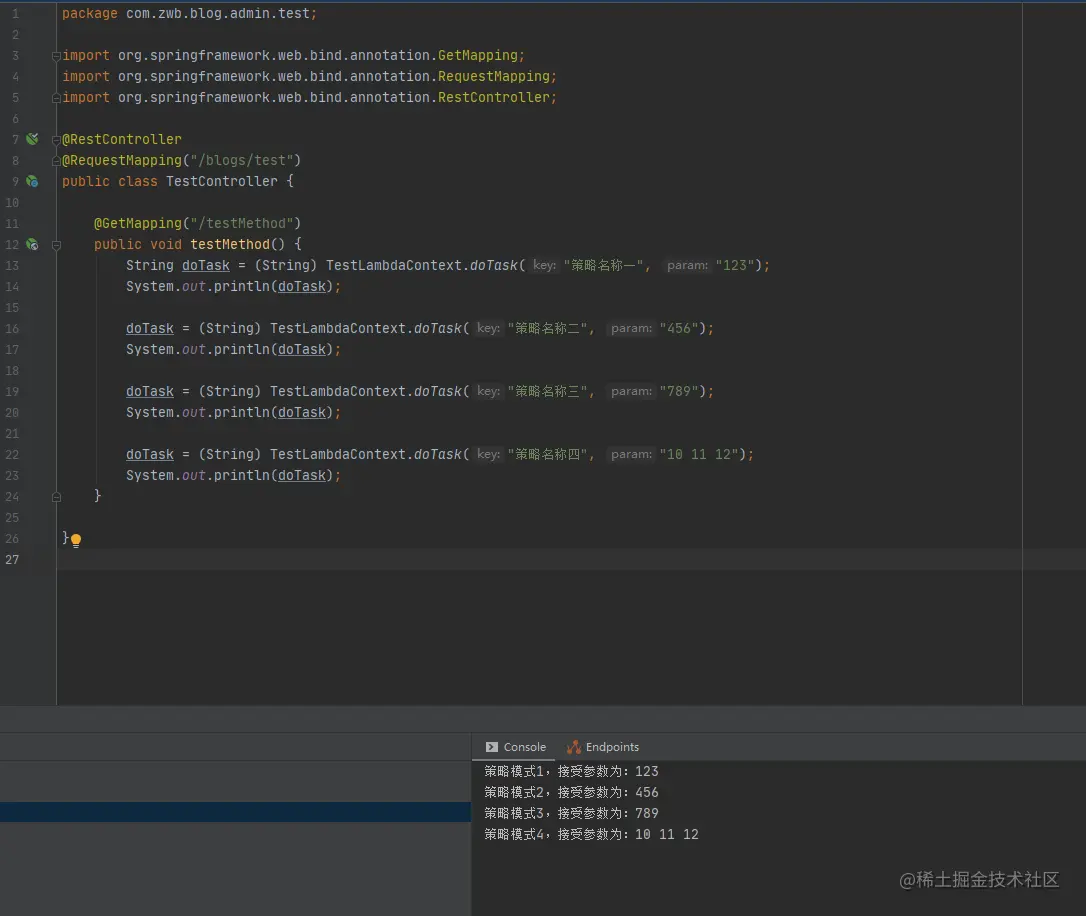Viewport: 1086px width, 916px height.
Task: Click the "456" param string literal
Action: (679, 329)
